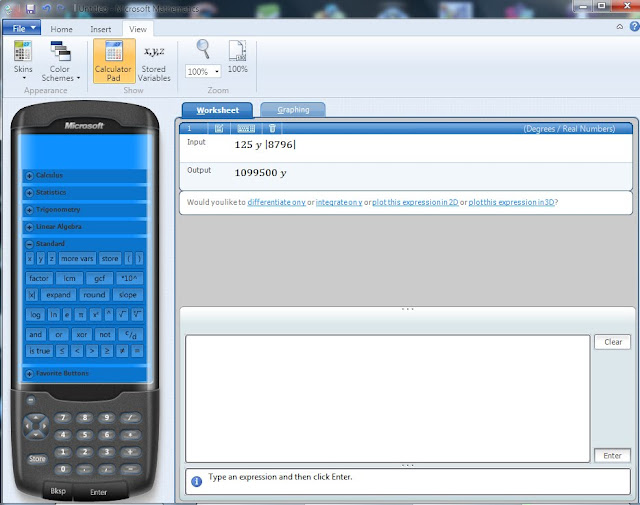
Task: Click the square root button
Action: [122, 315]
